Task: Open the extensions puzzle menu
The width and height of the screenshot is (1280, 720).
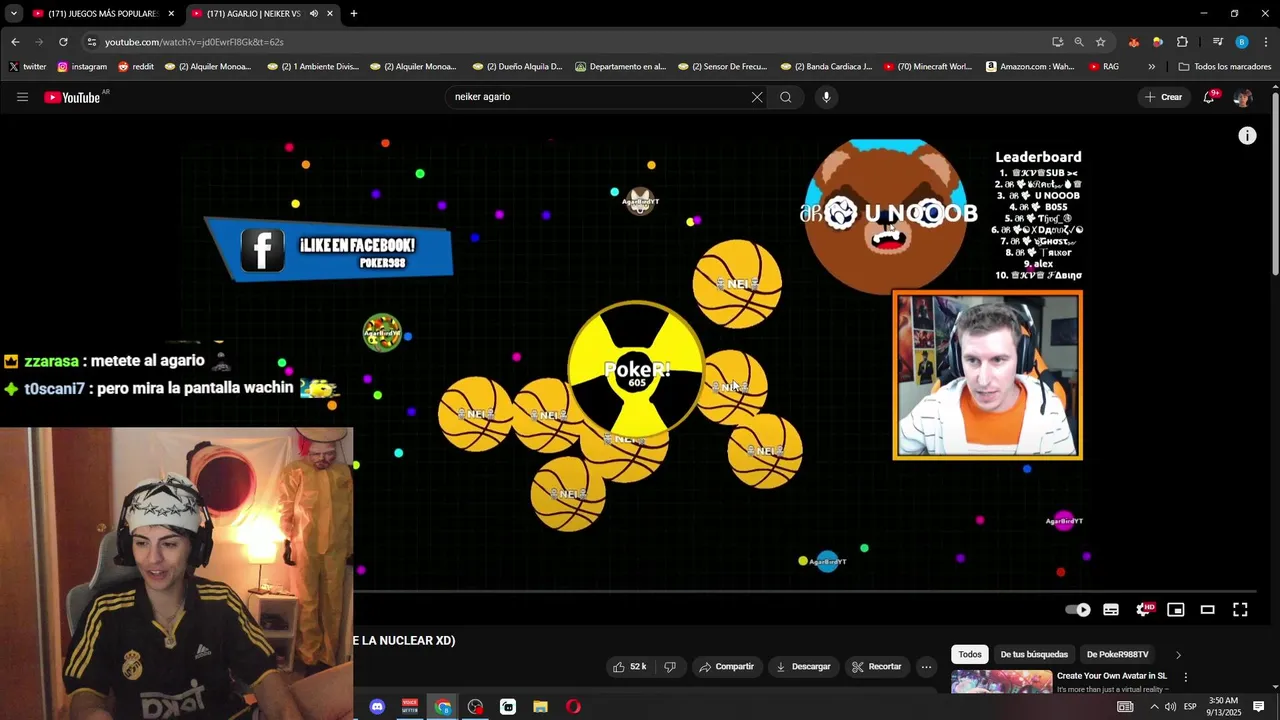Action: click(1182, 42)
